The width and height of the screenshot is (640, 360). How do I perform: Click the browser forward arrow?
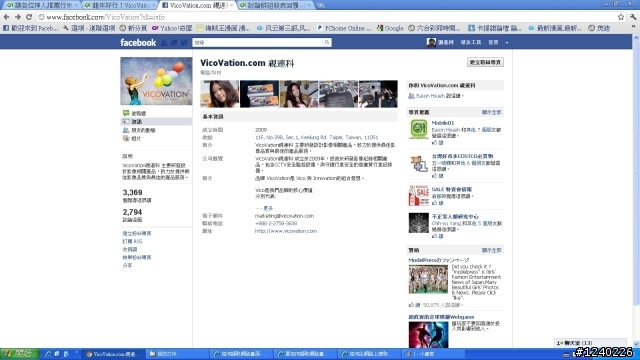(x=17, y=17)
